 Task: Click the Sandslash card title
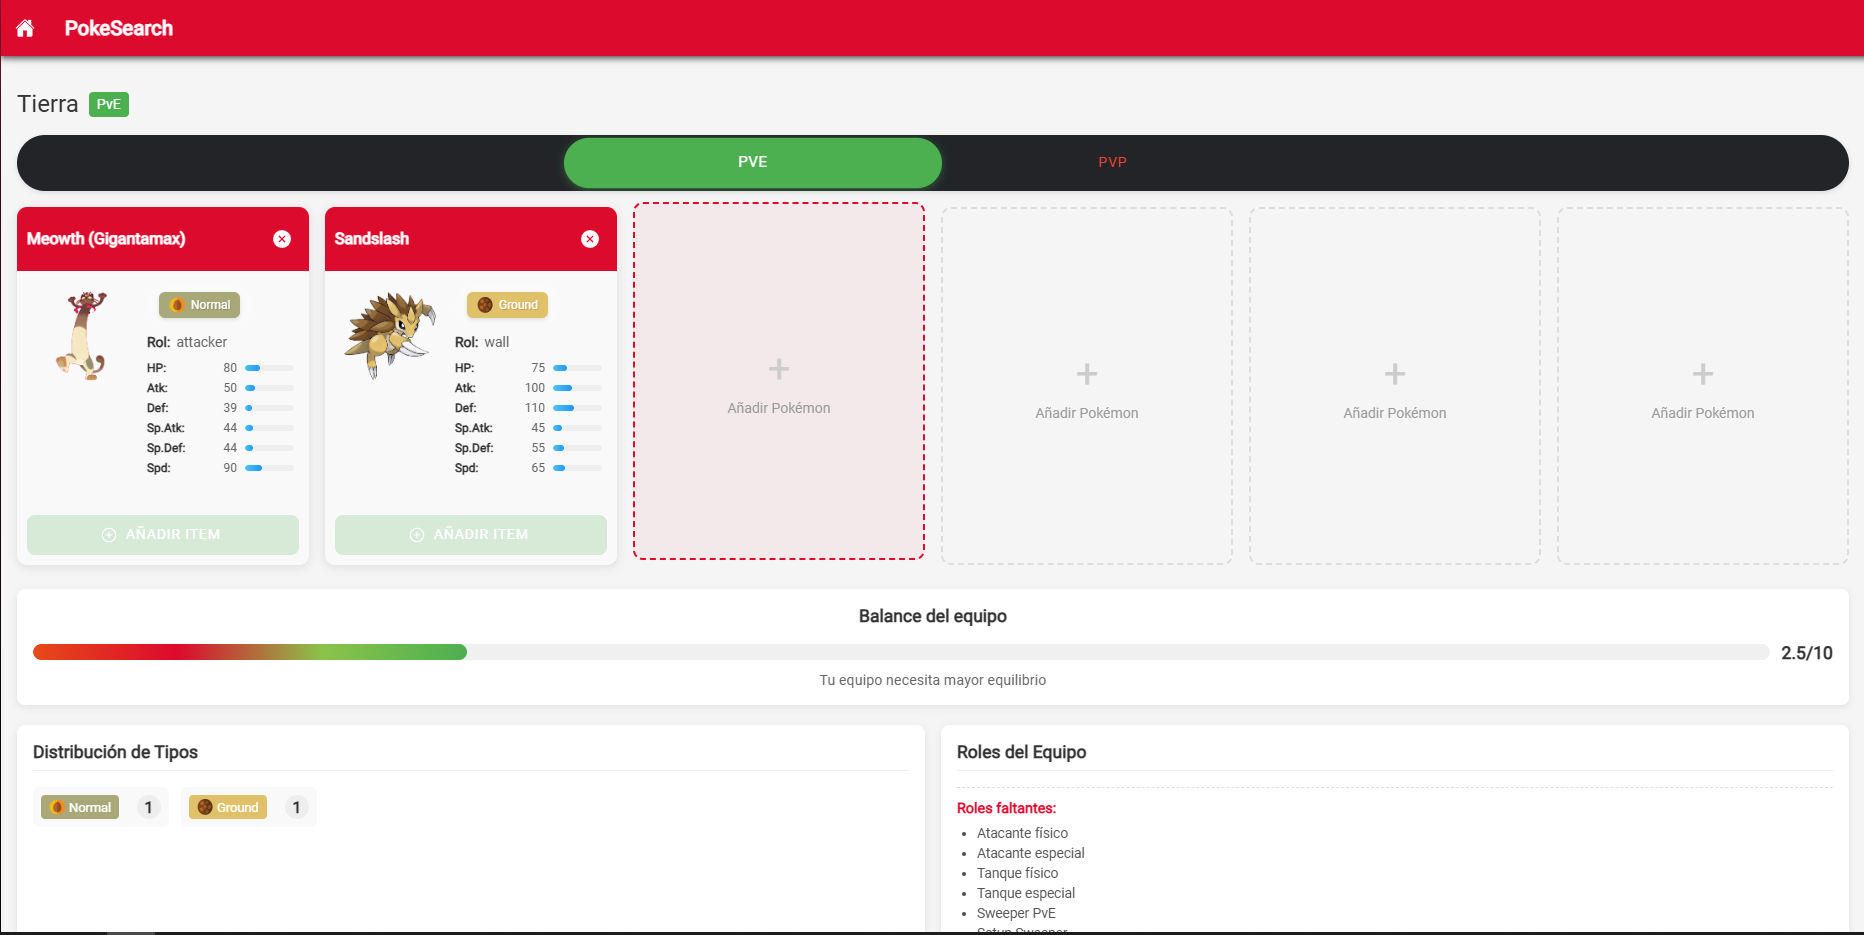pyautogui.click(x=372, y=239)
